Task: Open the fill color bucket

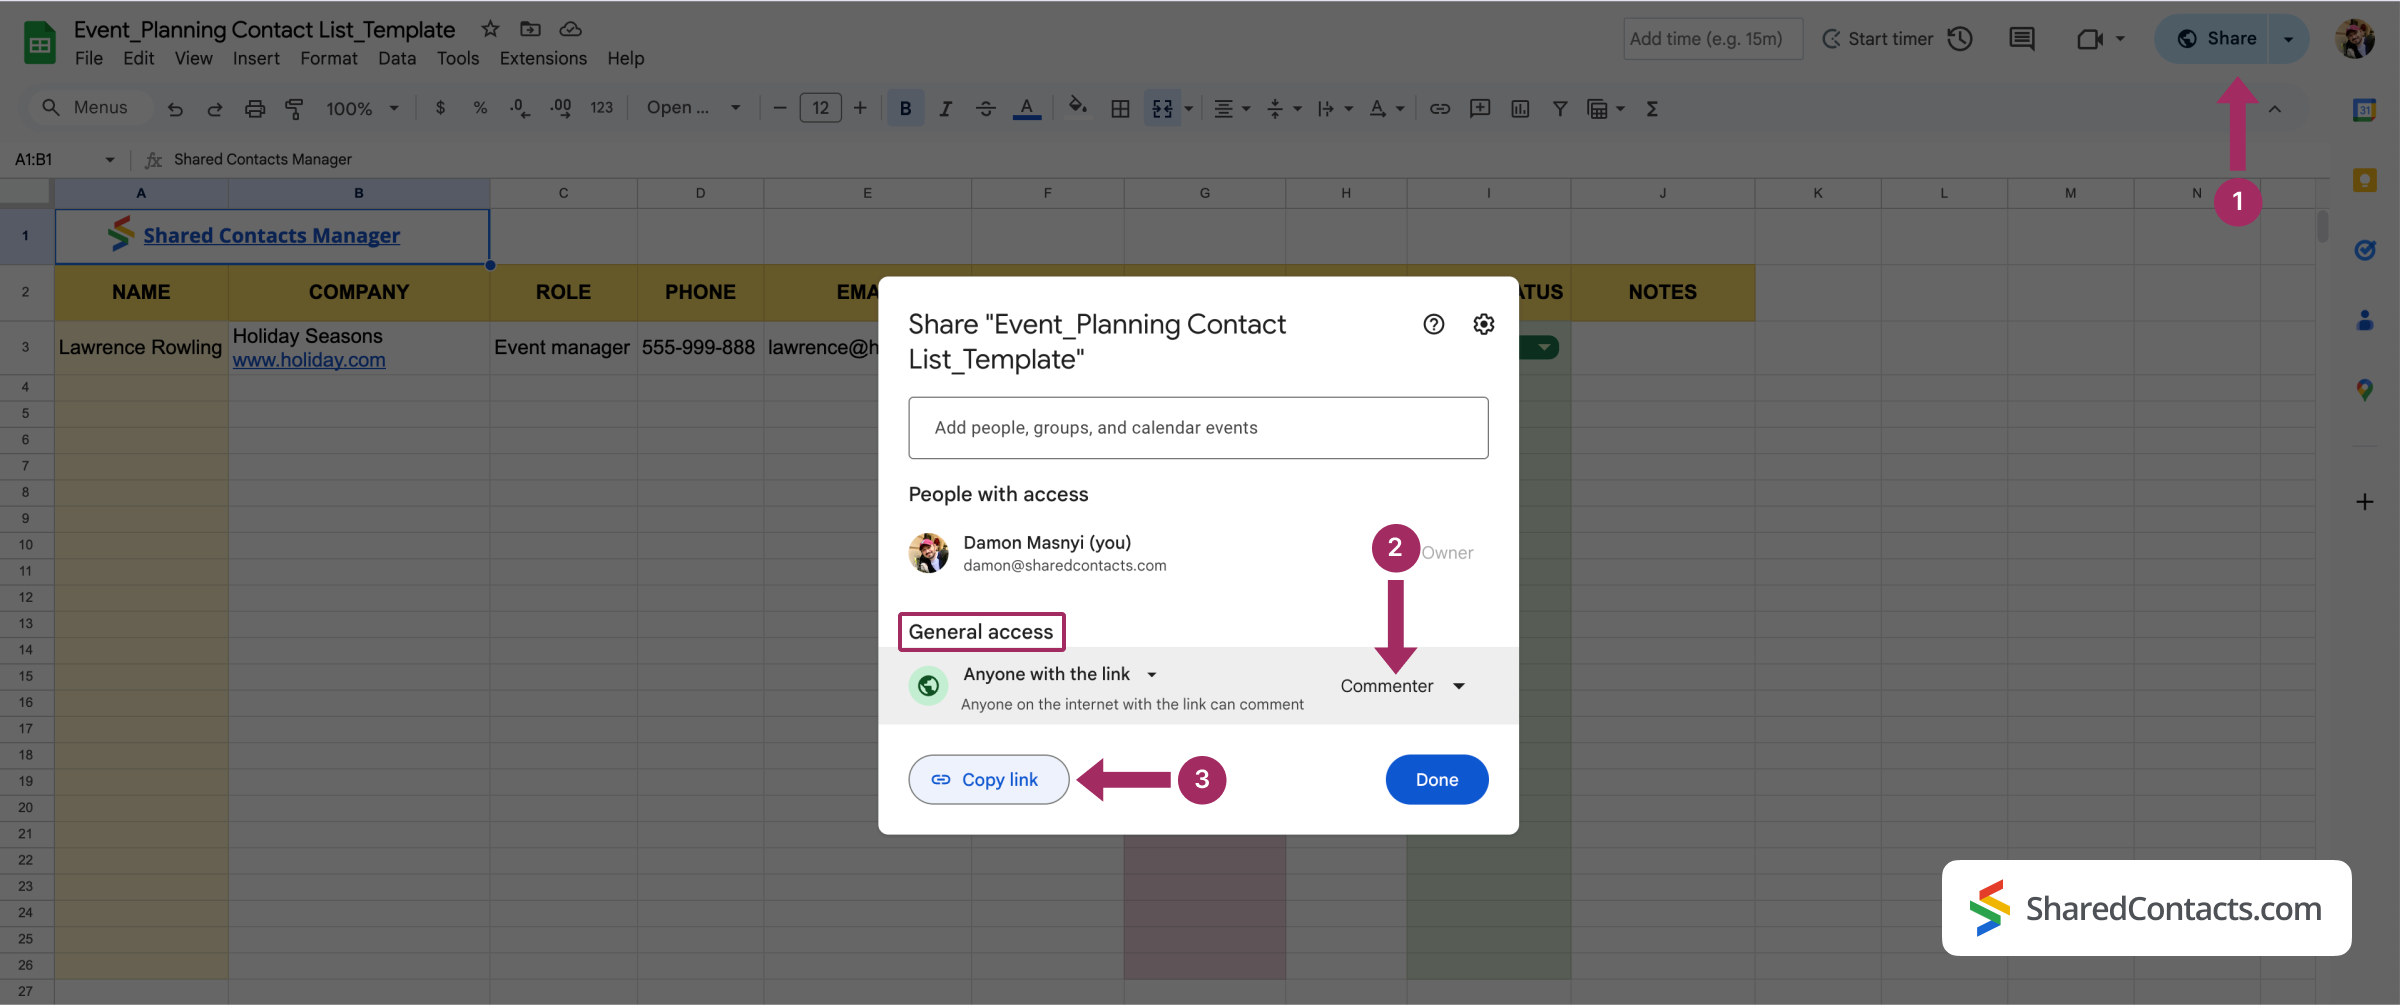Action: tap(1077, 107)
